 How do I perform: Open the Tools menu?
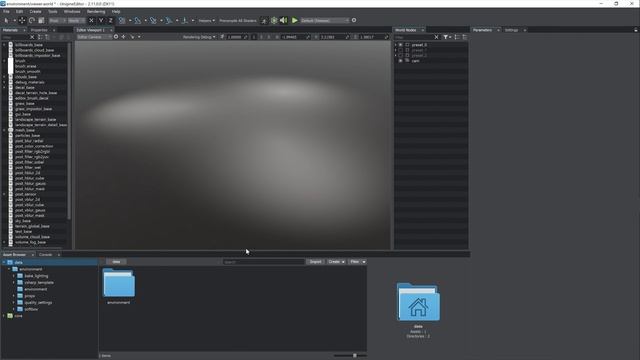point(53,11)
